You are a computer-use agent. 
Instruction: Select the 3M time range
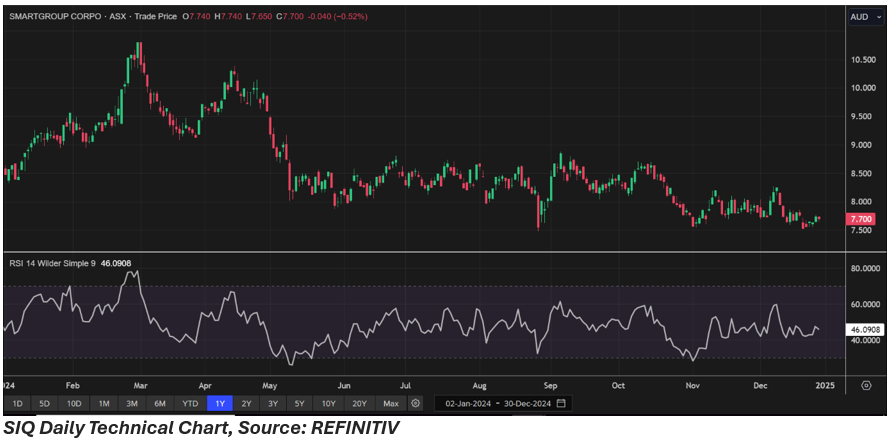click(132, 404)
